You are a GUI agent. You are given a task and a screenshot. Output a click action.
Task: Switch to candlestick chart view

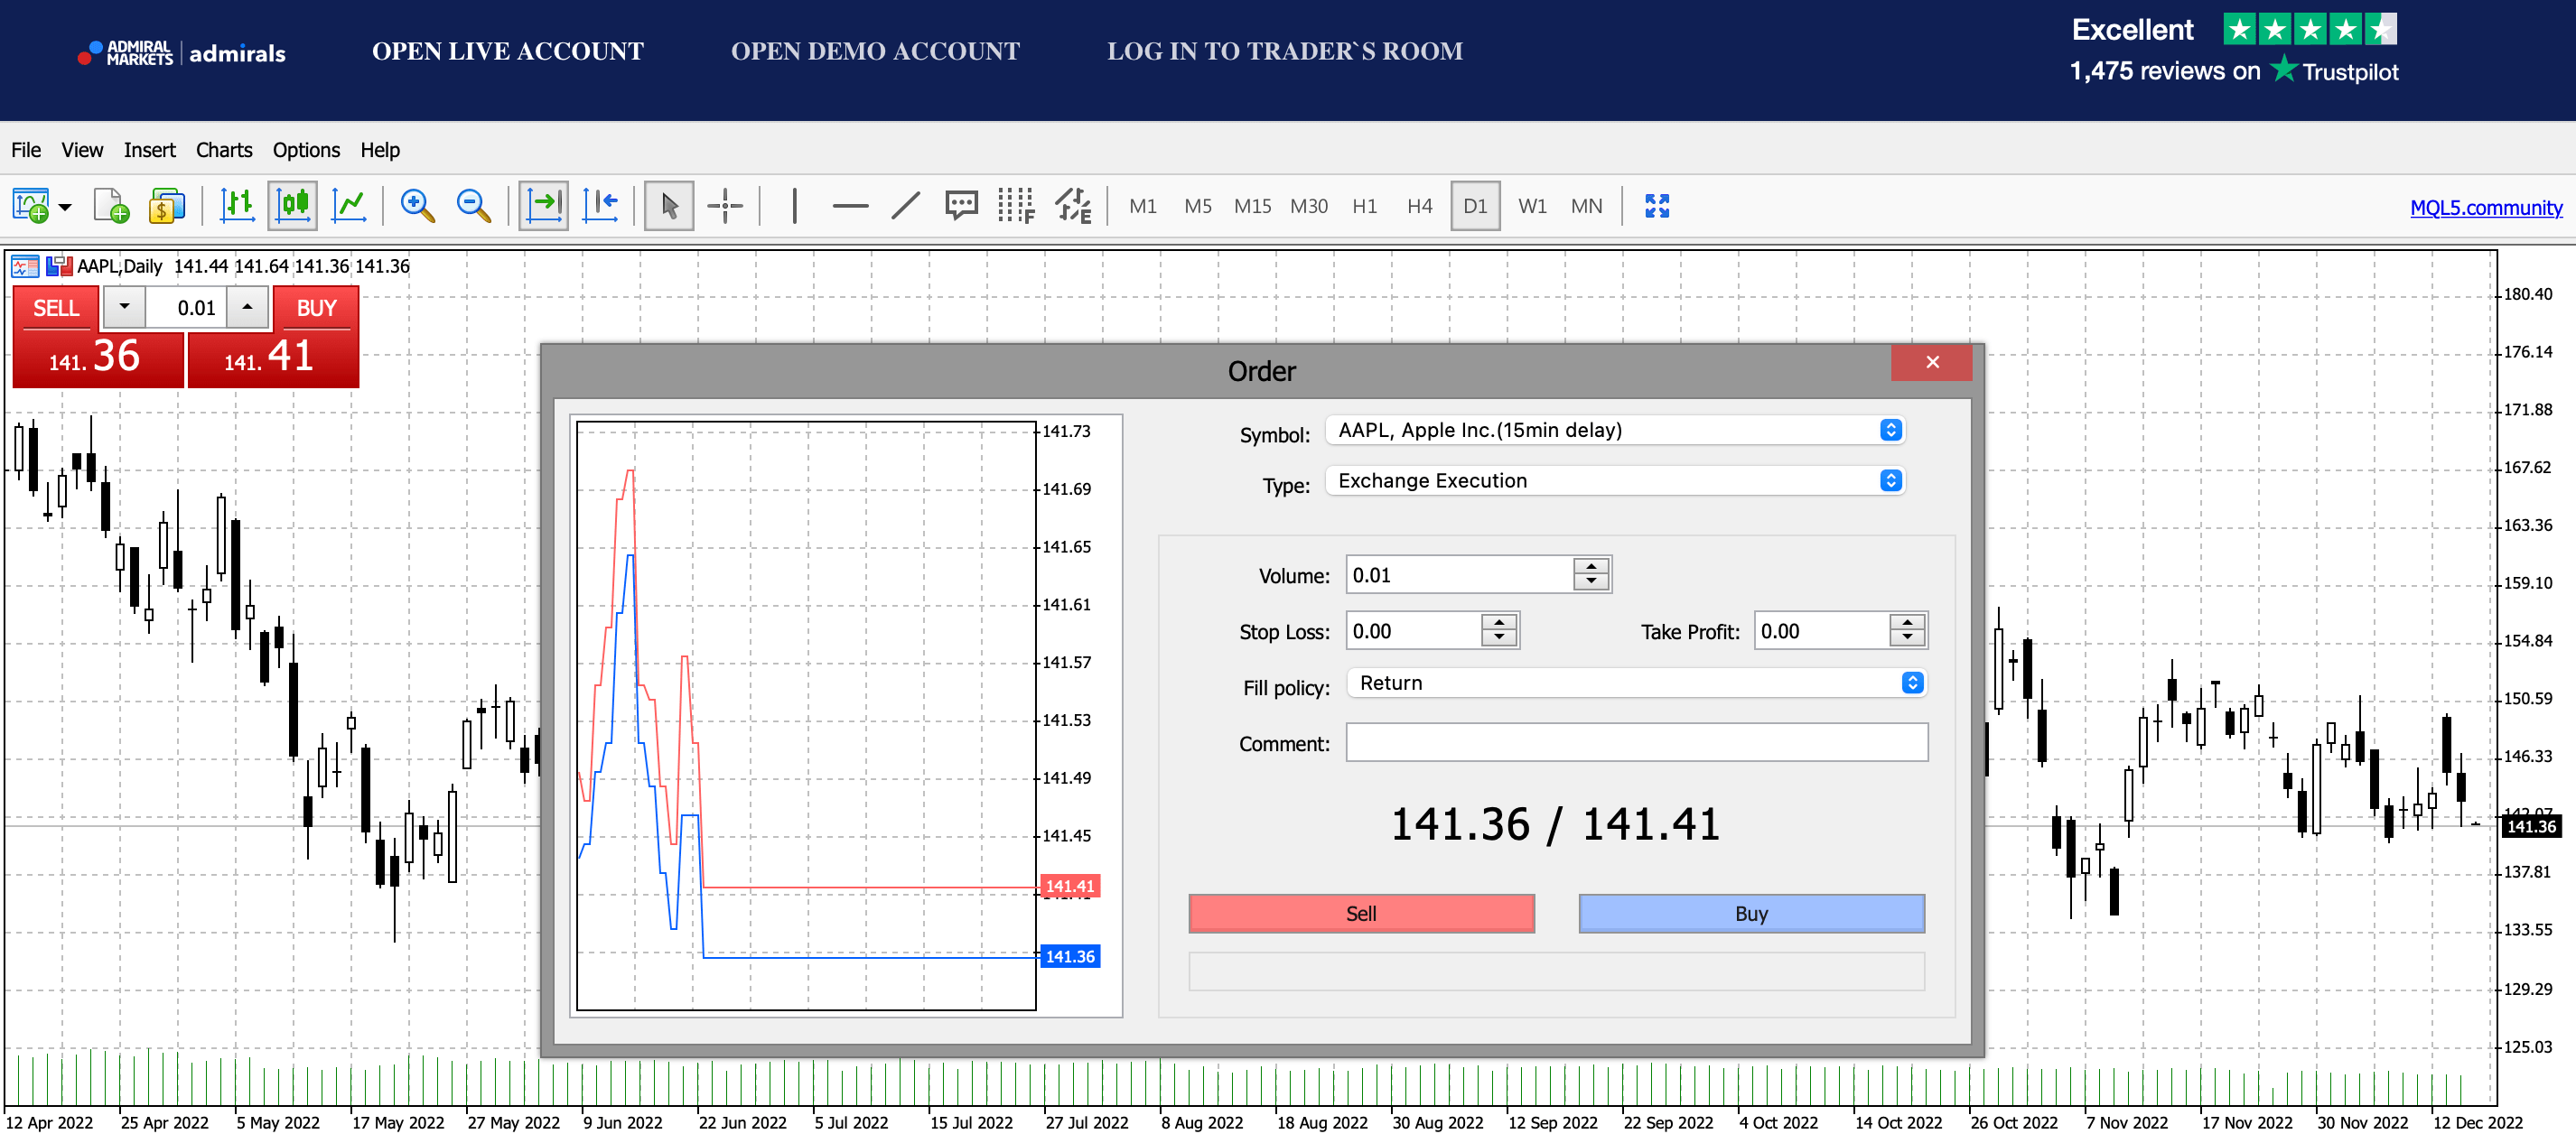click(293, 206)
